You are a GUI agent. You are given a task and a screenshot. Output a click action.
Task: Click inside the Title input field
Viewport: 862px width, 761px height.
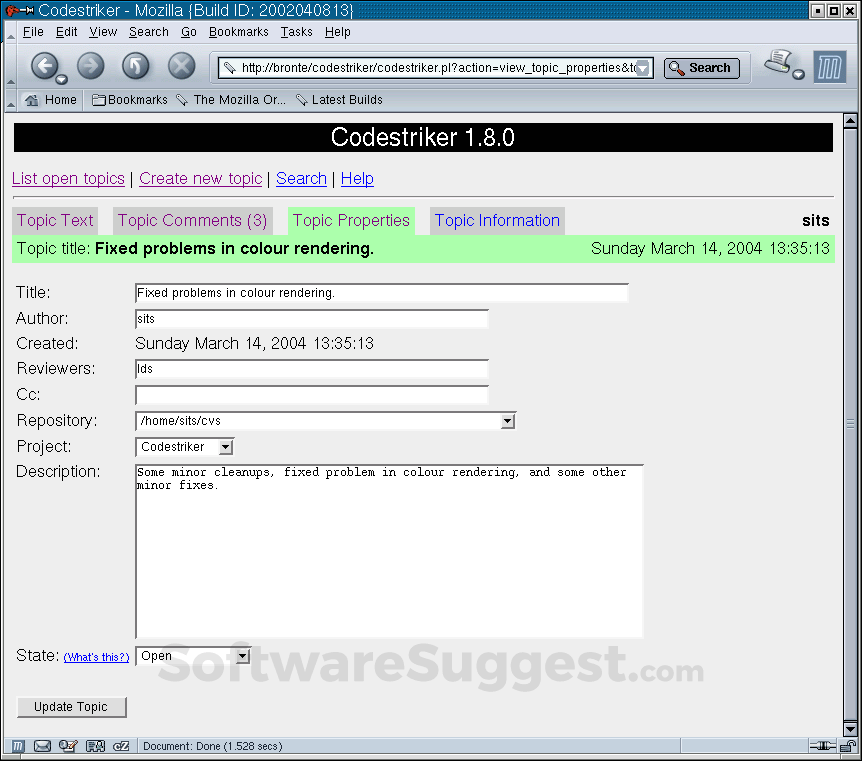380,292
